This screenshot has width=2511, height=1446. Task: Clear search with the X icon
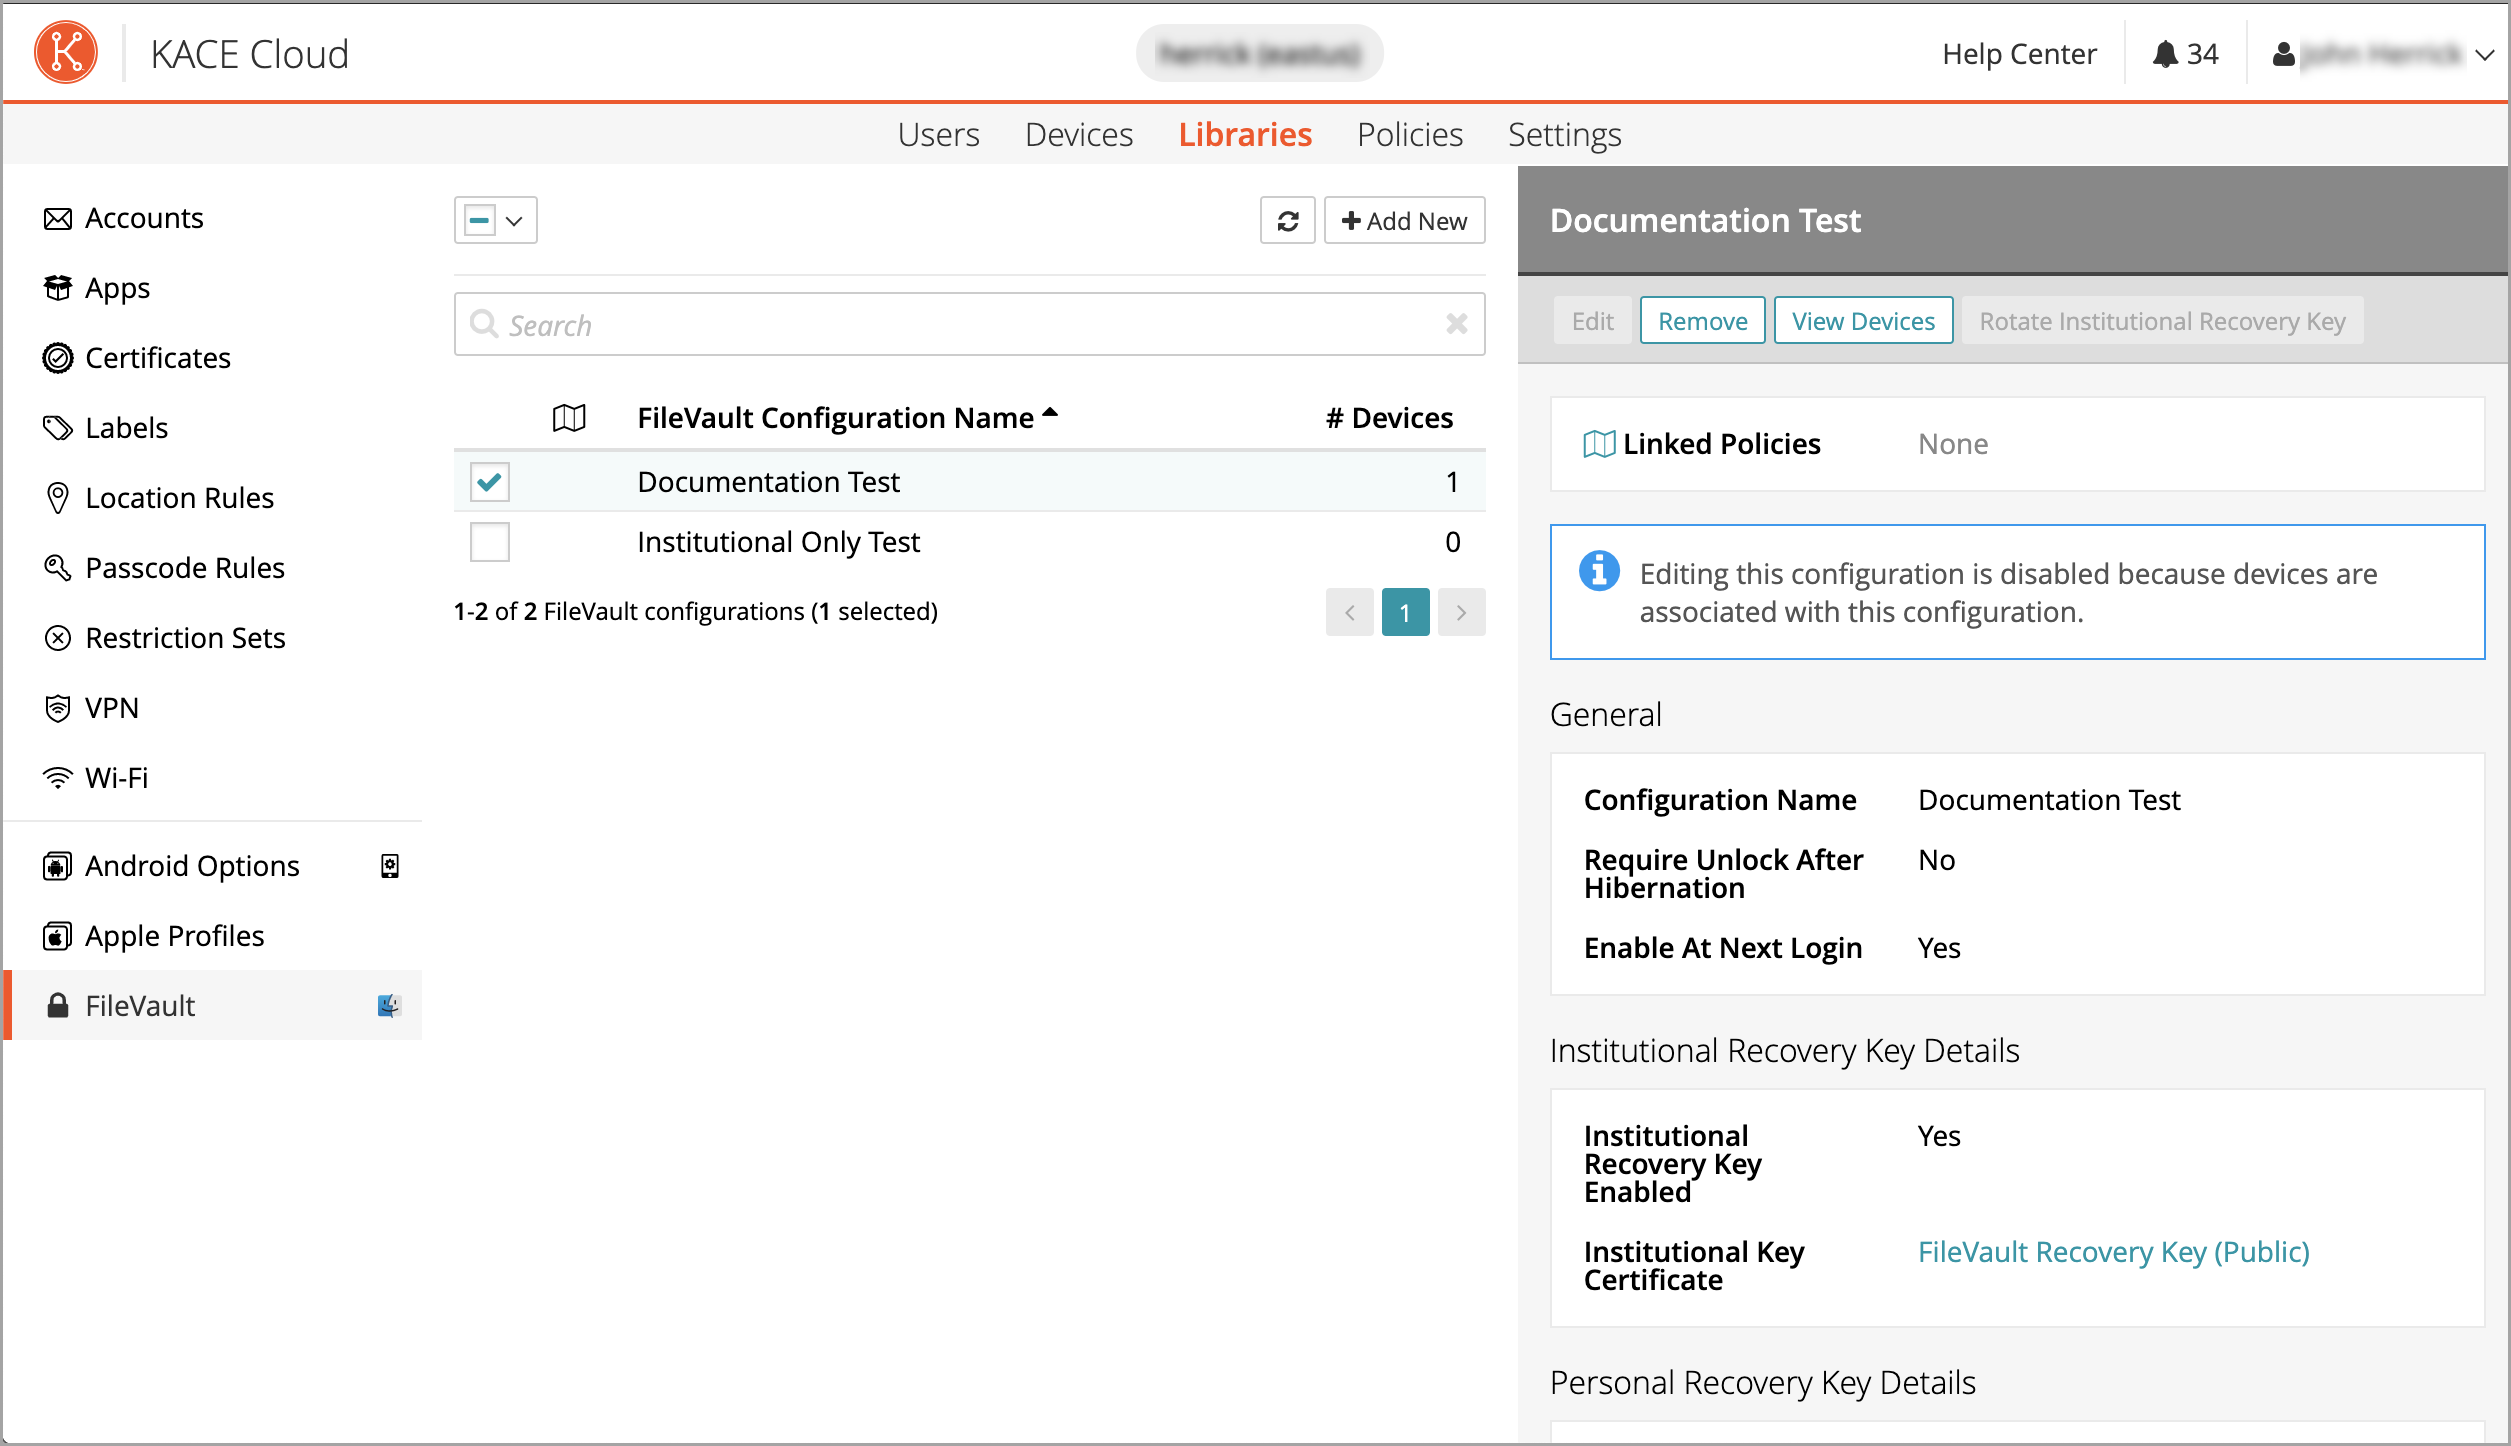[x=1456, y=324]
